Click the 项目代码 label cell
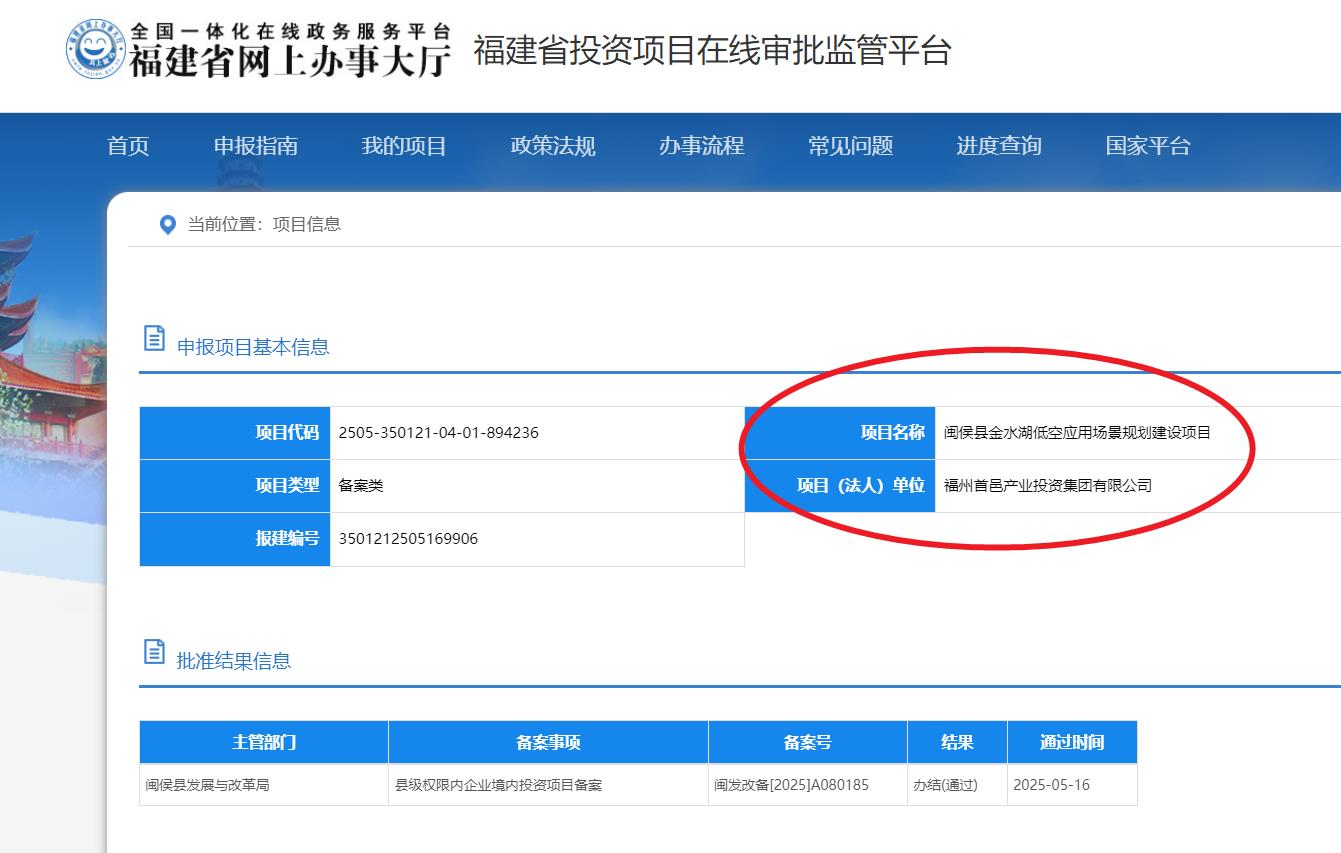This screenshot has width=1341, height=853. coord(235,433)
